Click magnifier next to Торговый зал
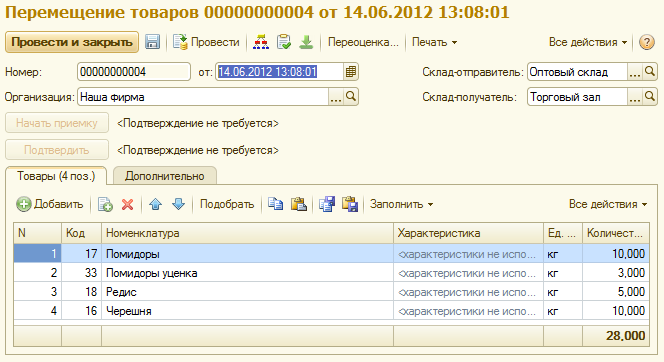This screenshot has width=664, height=362. point(650,97)
